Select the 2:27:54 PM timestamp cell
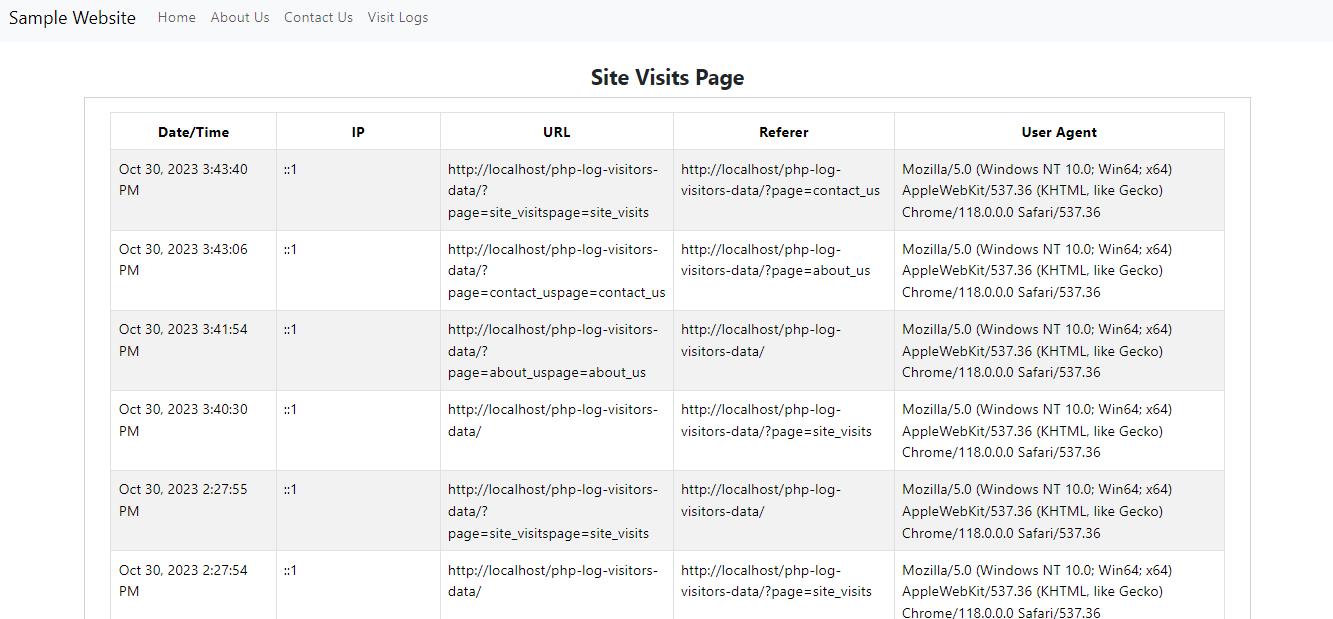The width and height of the screenshot is (1333, 619). pyautogui.click(x=183, y=581)
